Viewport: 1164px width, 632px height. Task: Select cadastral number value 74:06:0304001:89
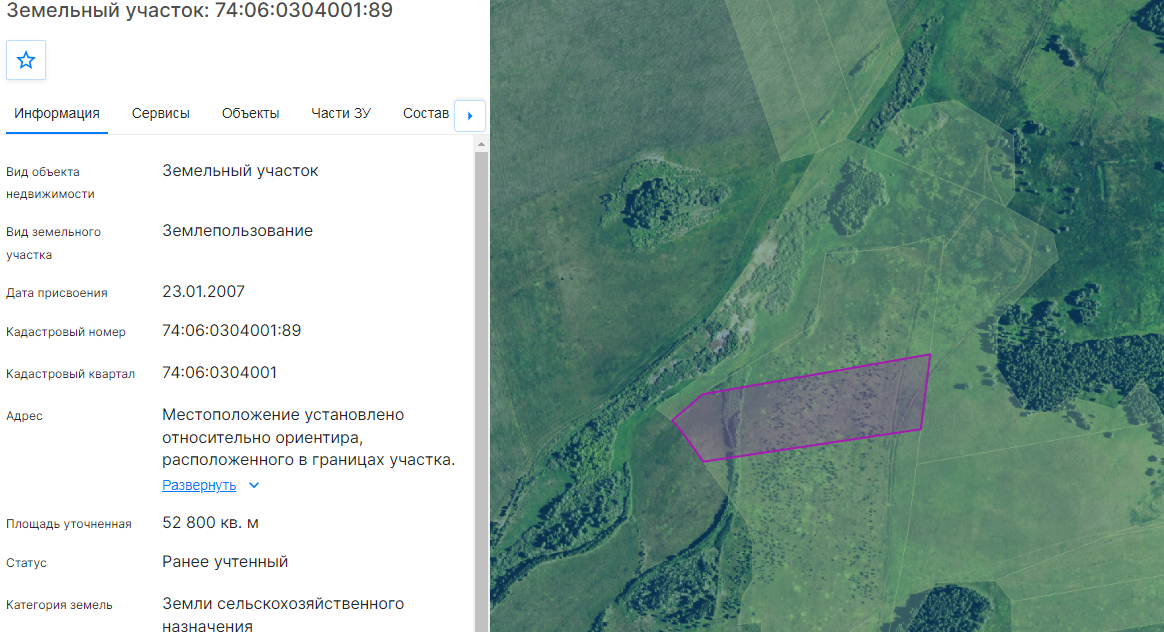232,330
